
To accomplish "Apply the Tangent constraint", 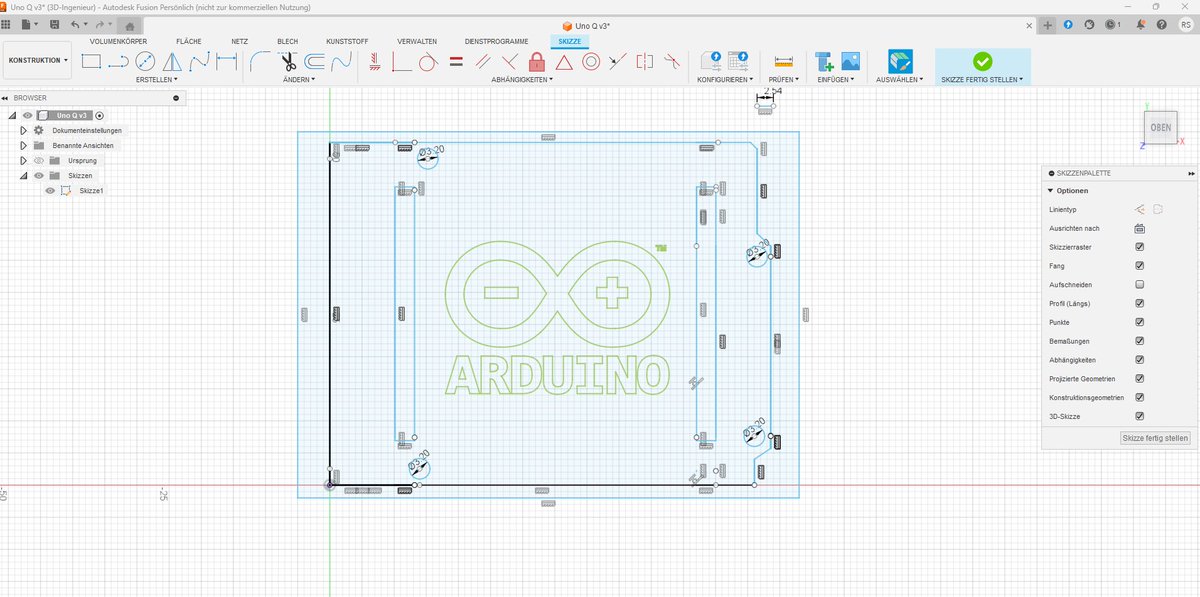I will (429, 61).
